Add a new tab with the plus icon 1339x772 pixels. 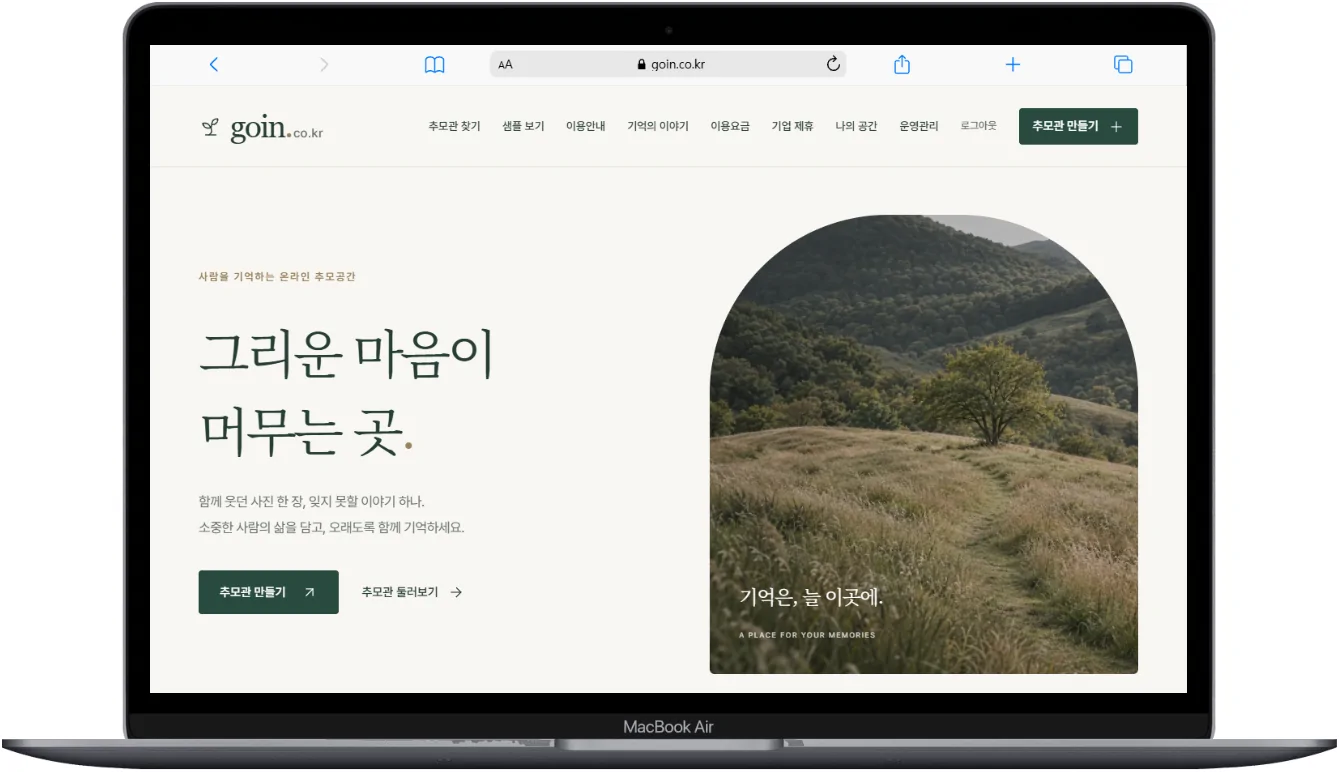tap(1013, 64)
